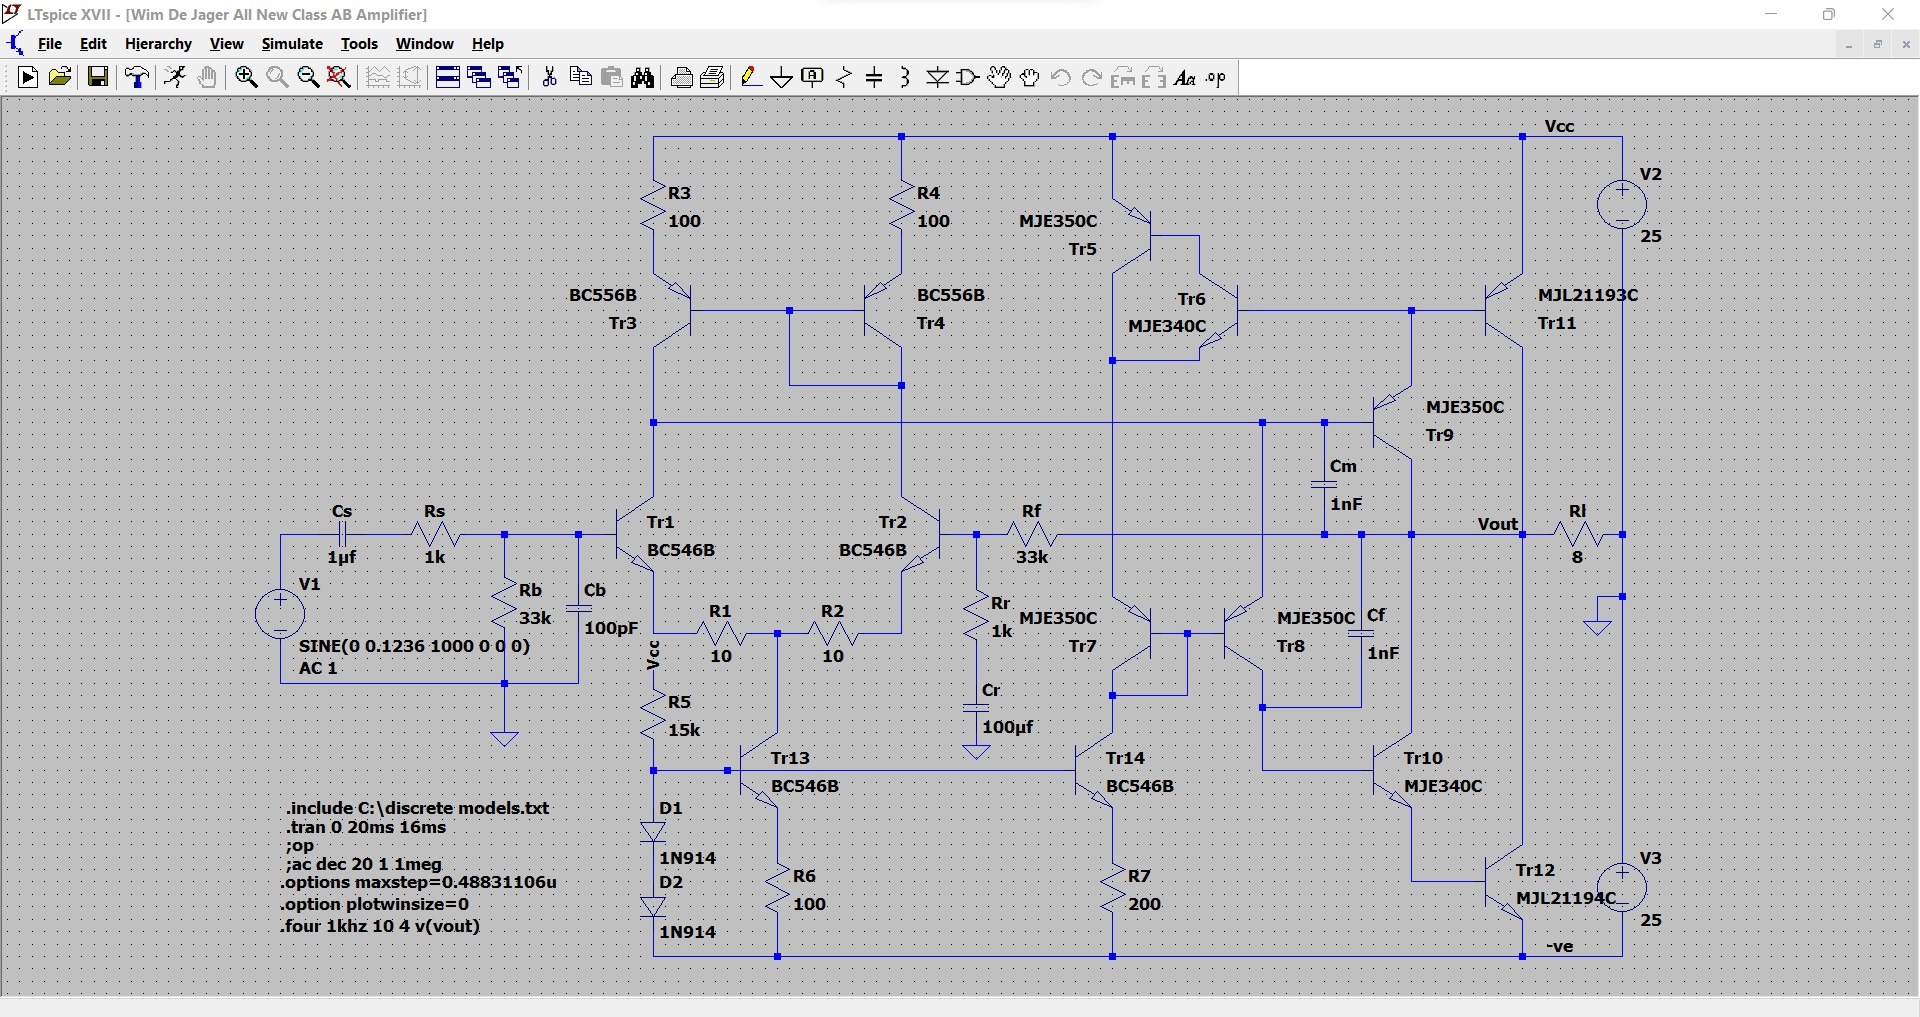Select the Text Aa tool

click(1185, 78)
